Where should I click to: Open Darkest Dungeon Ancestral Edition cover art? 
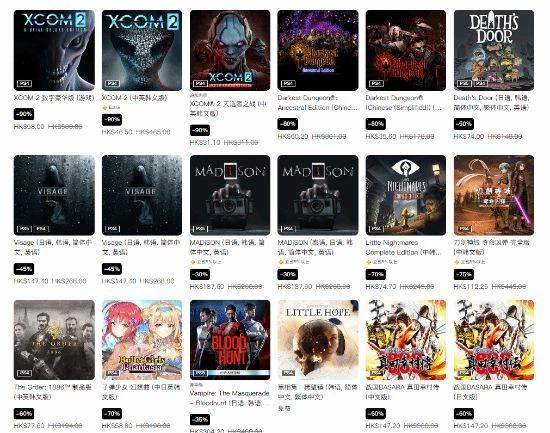(x=318, y=50)
